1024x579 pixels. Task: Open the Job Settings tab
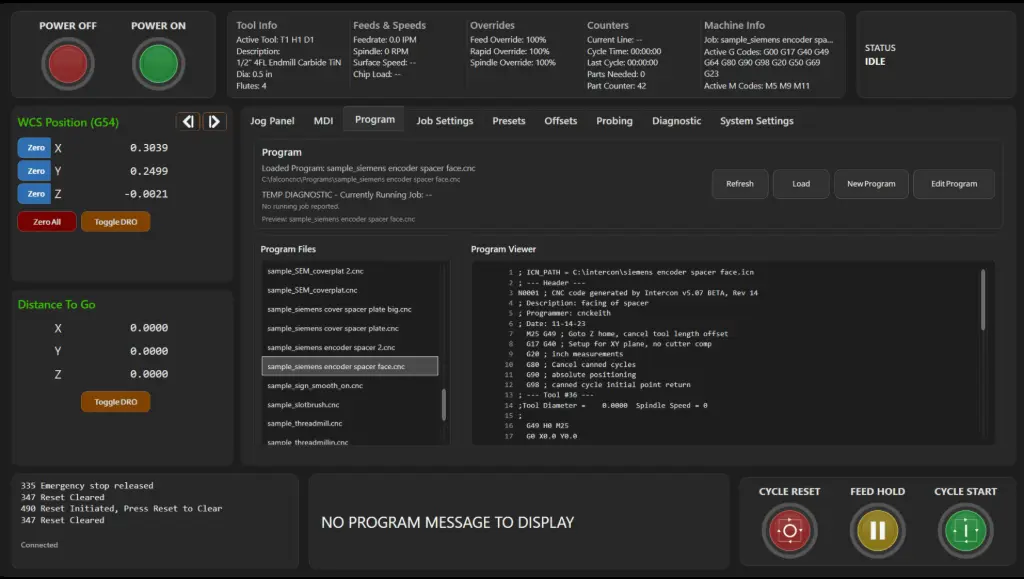445,121
